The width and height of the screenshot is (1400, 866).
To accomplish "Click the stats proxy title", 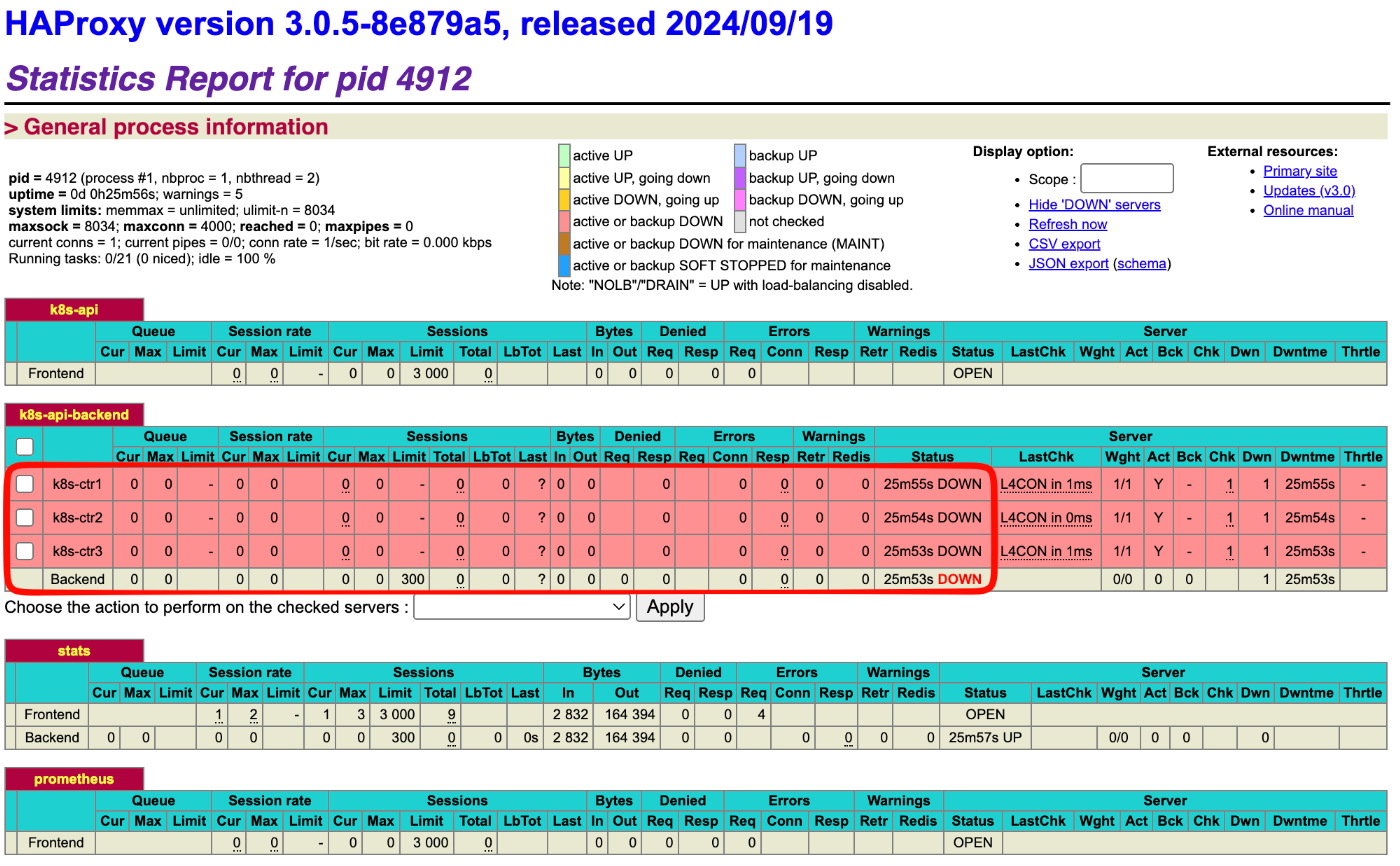I will pyautogui.click(x=75, y=650).
